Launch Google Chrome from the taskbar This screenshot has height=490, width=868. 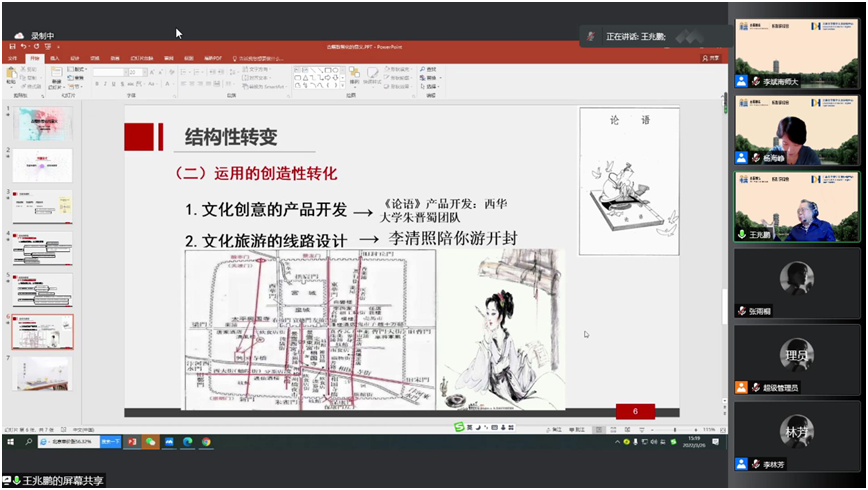(x=206, y=442)
